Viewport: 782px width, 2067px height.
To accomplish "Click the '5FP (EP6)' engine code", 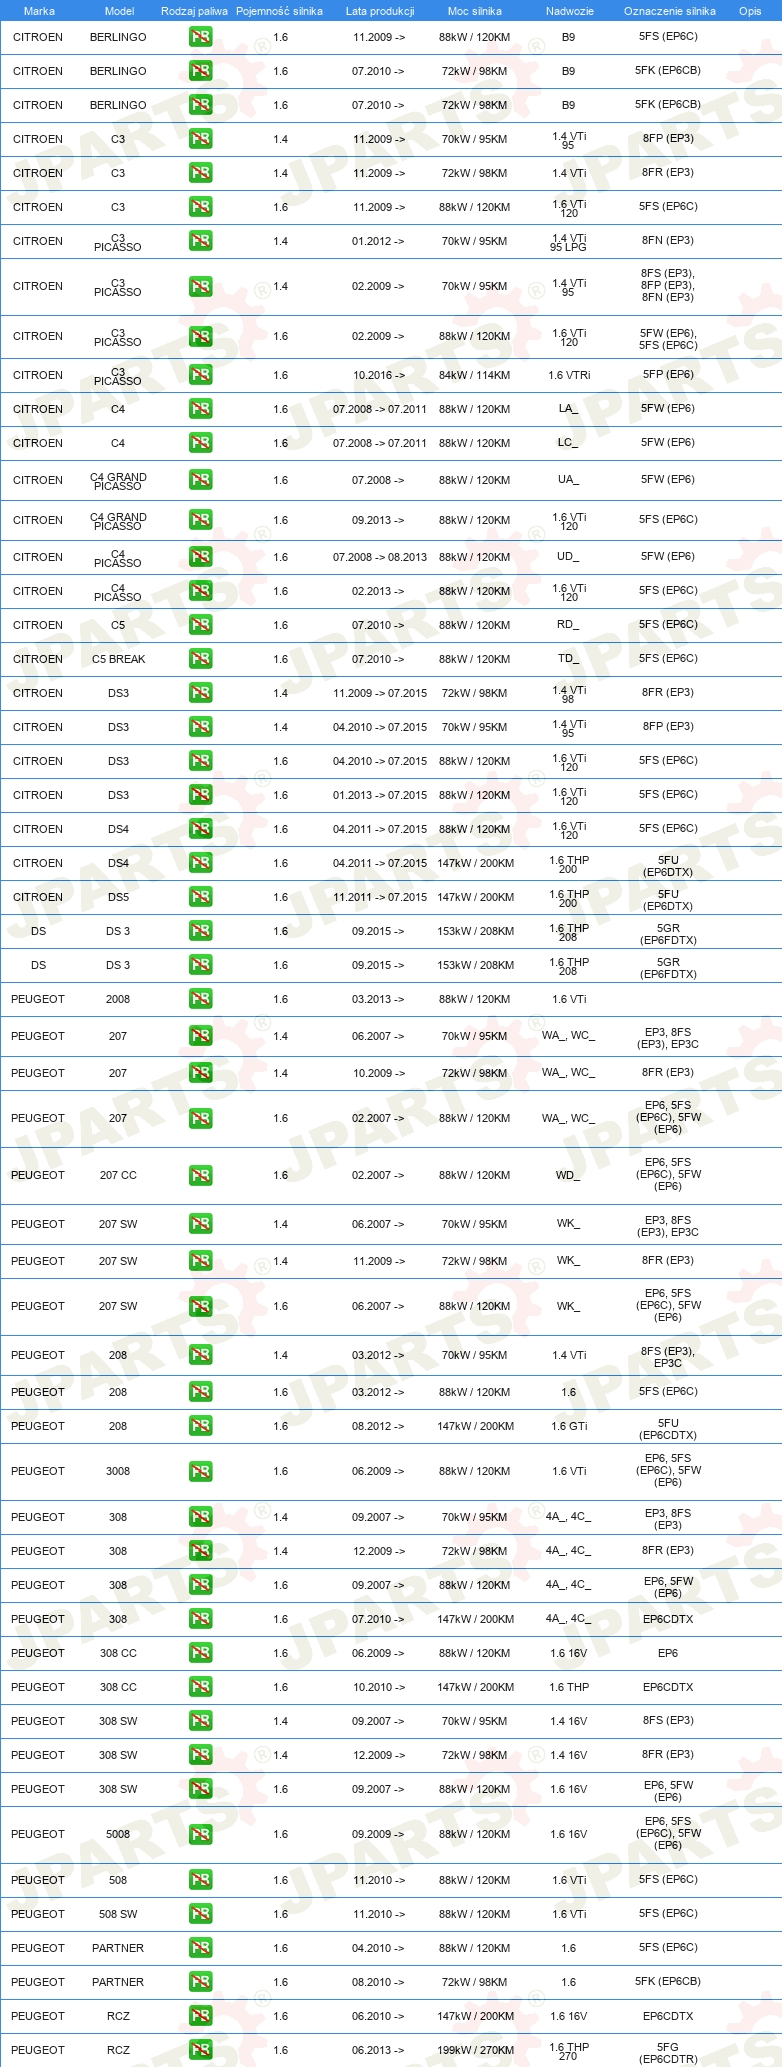I will tap(668, 375).
